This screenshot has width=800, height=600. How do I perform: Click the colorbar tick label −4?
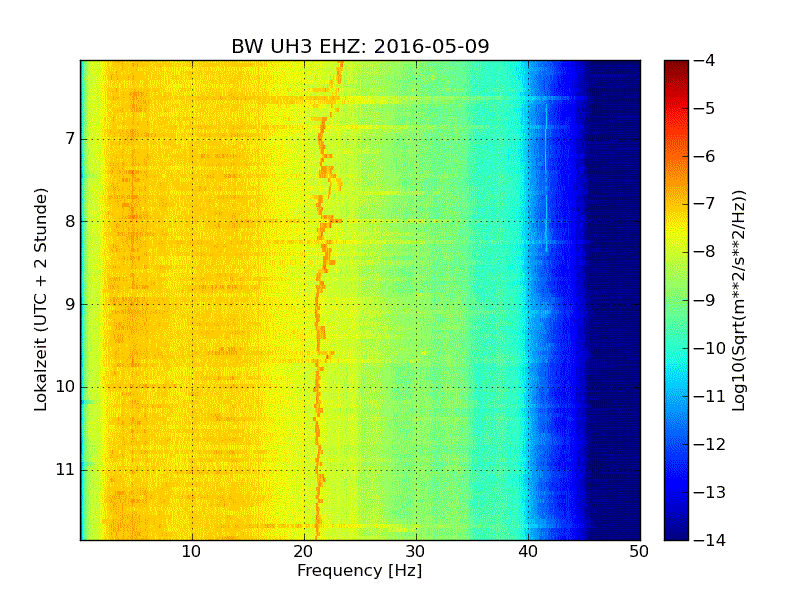[704, 60]
